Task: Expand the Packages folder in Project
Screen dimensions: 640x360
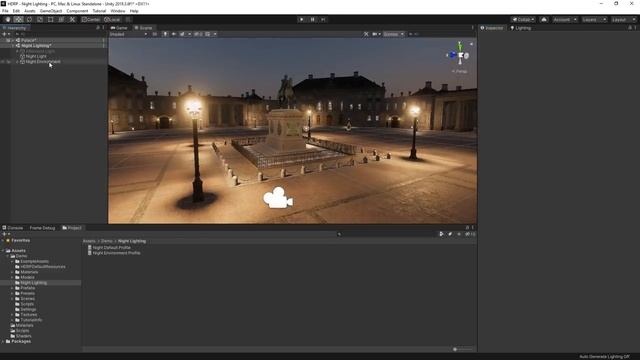Action: pos(3,341)
